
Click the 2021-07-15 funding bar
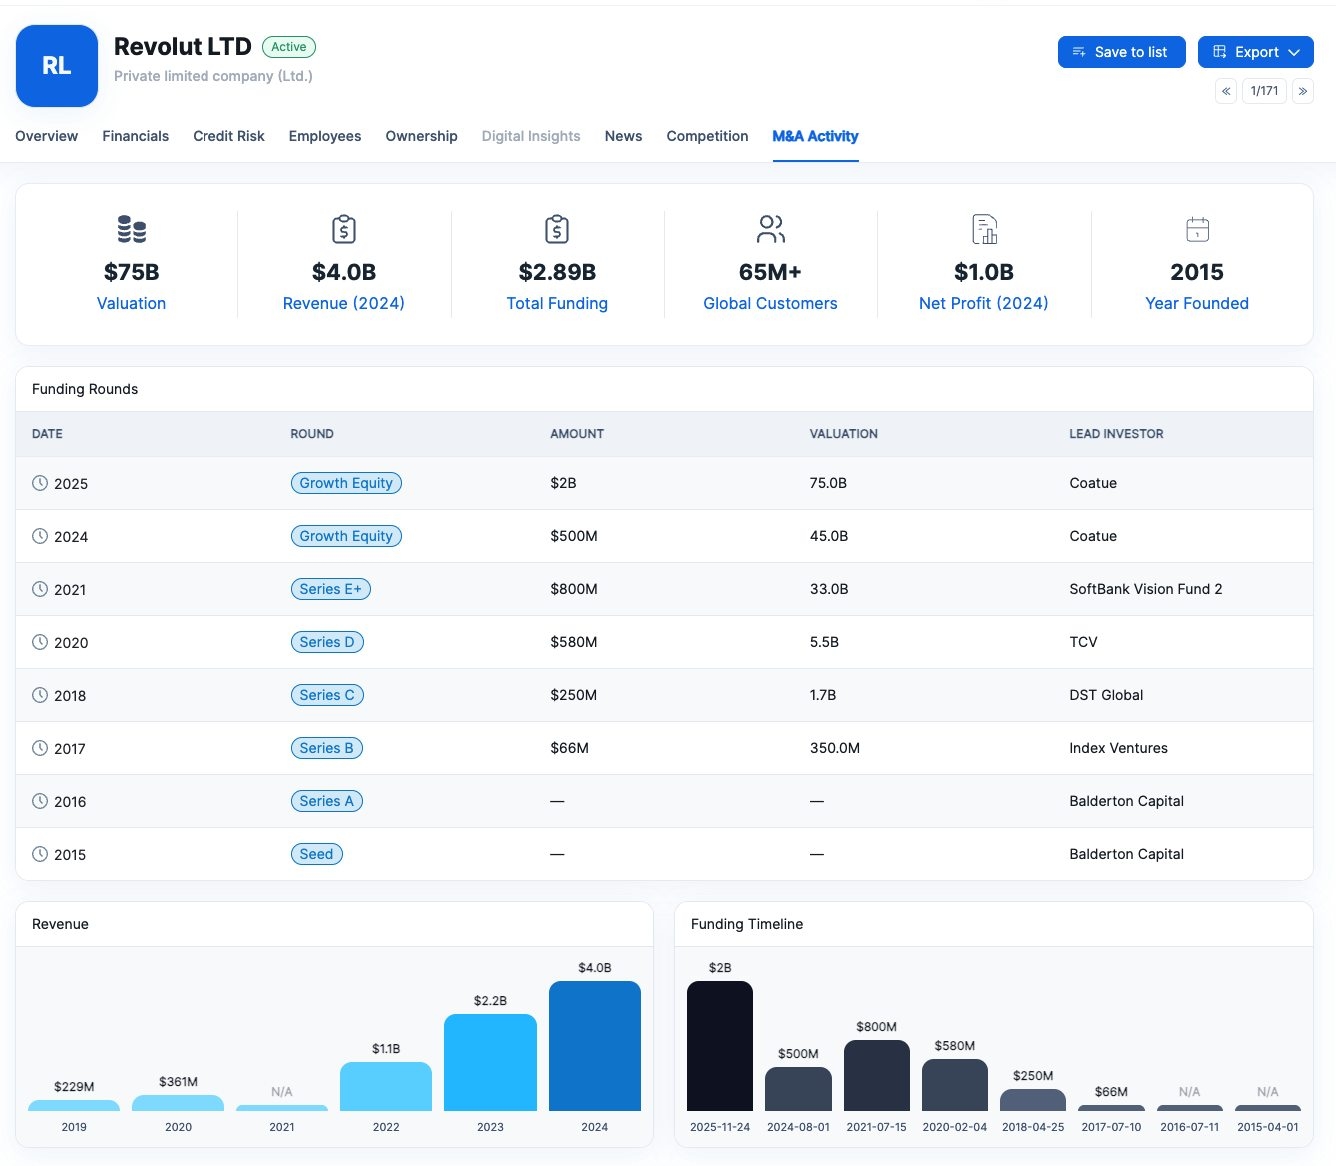tap(877, 1075)
